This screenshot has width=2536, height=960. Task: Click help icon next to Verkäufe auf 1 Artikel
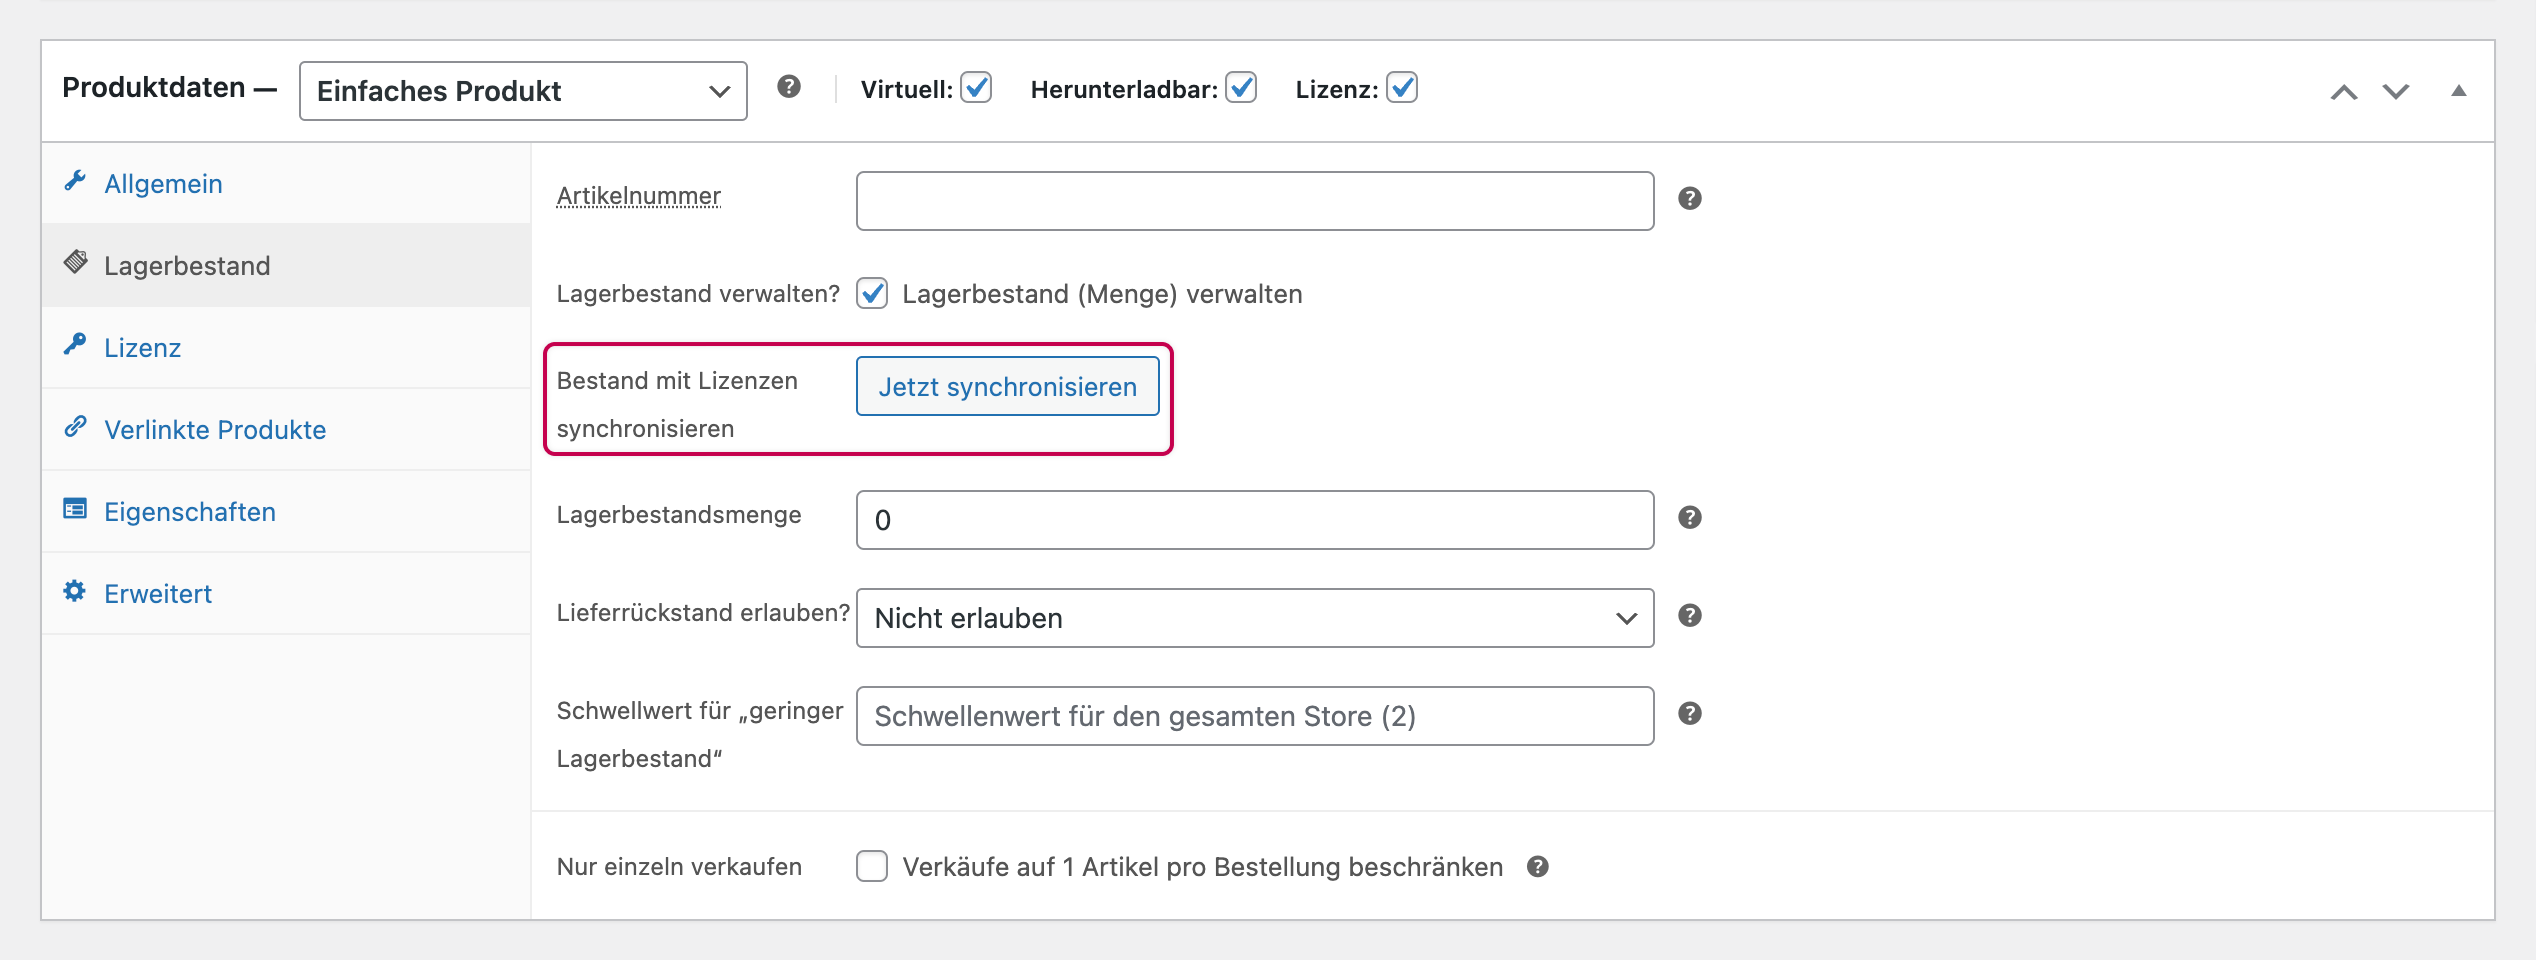click(1538, 867)
